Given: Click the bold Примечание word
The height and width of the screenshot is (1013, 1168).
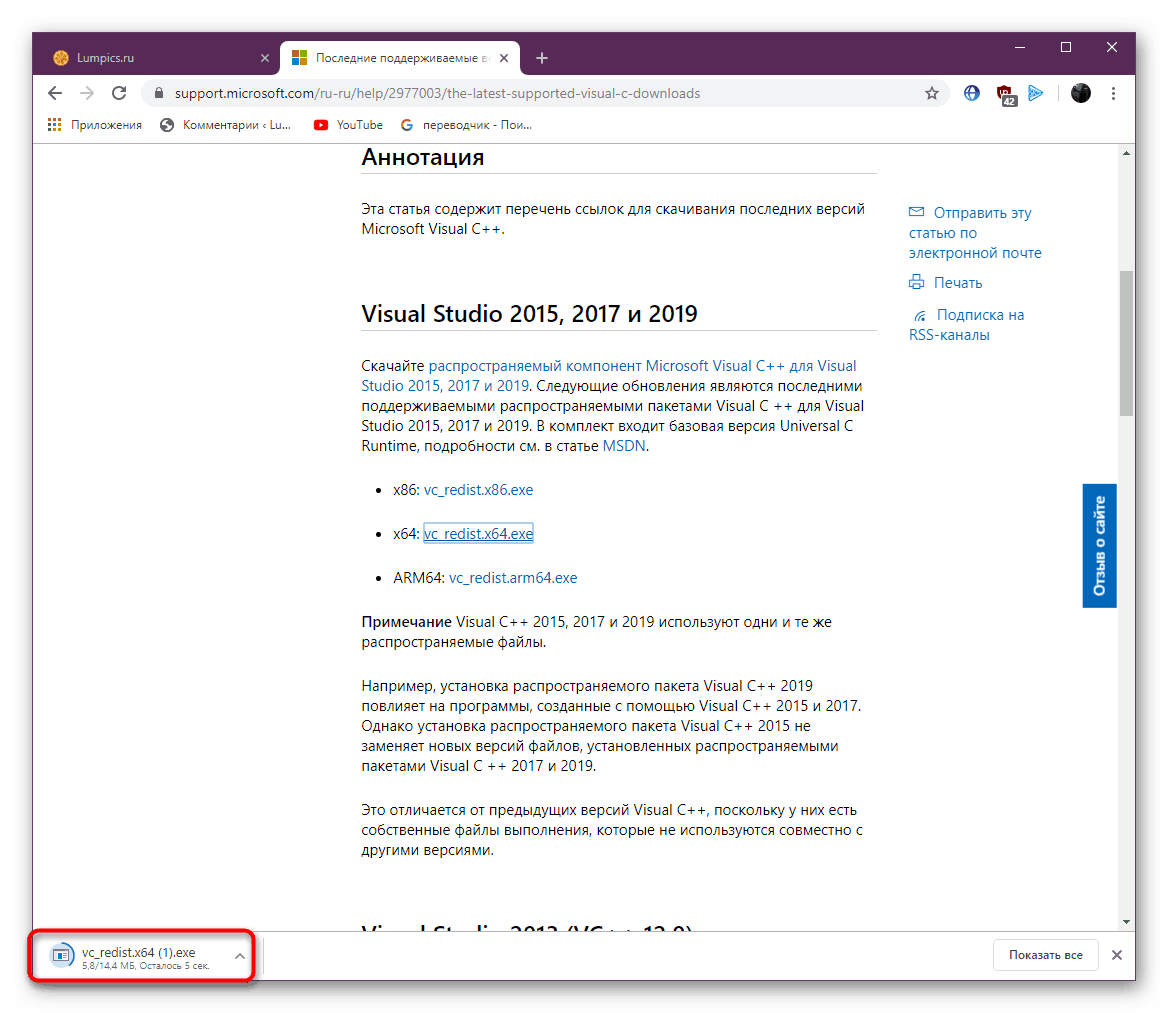Looking at the screenshot, I should click(x=407, y=622).
